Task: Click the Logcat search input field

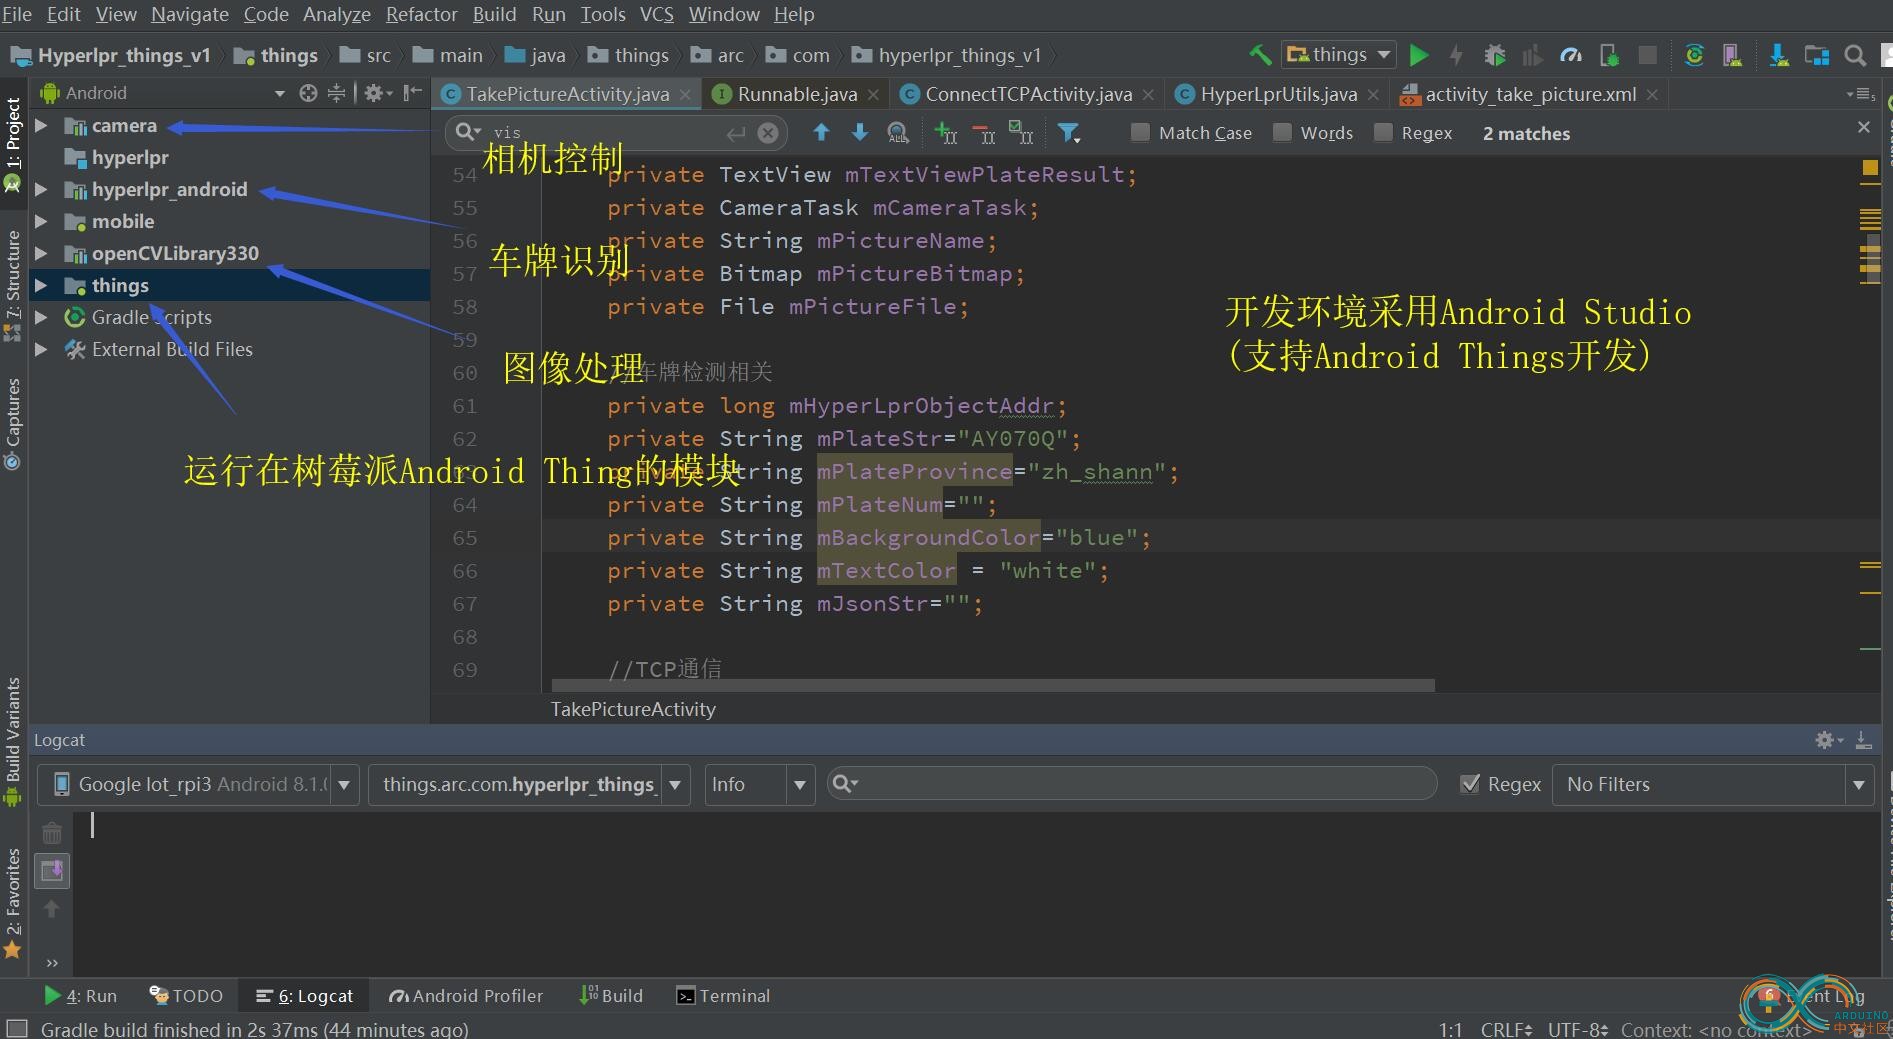Action: [1131, 784]
